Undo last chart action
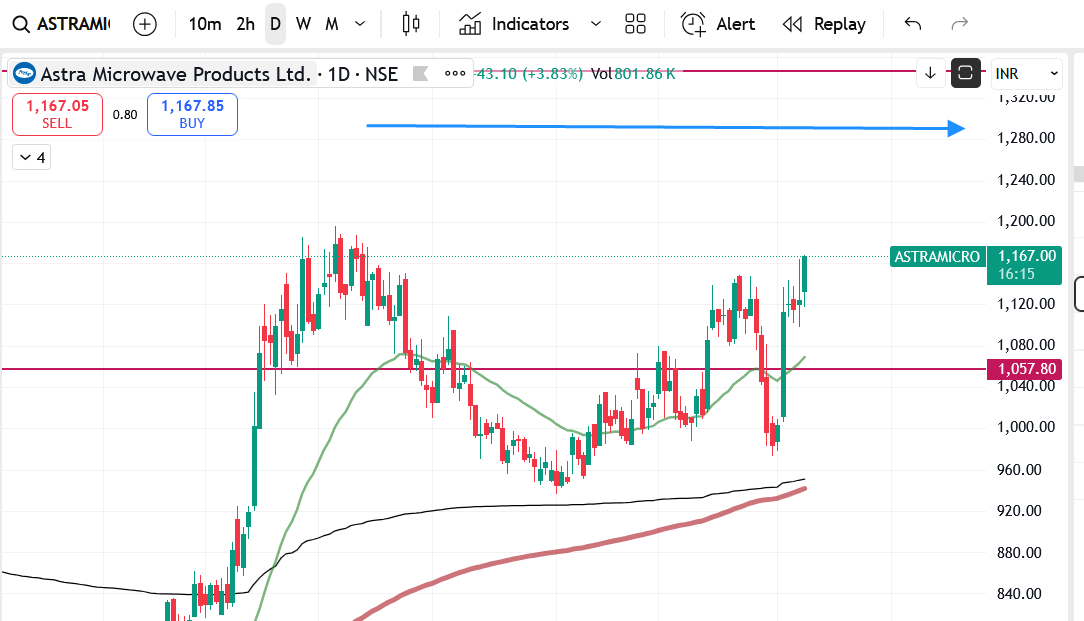 (913, 24)
